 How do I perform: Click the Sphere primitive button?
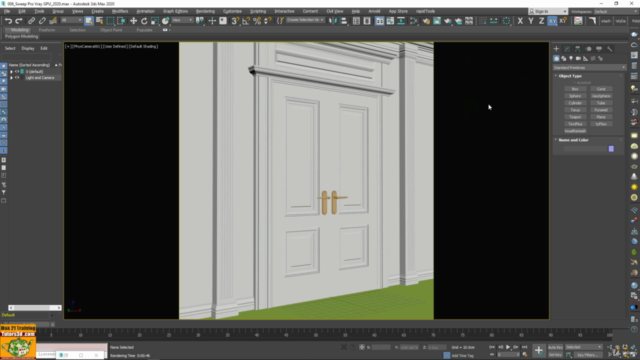575,96
